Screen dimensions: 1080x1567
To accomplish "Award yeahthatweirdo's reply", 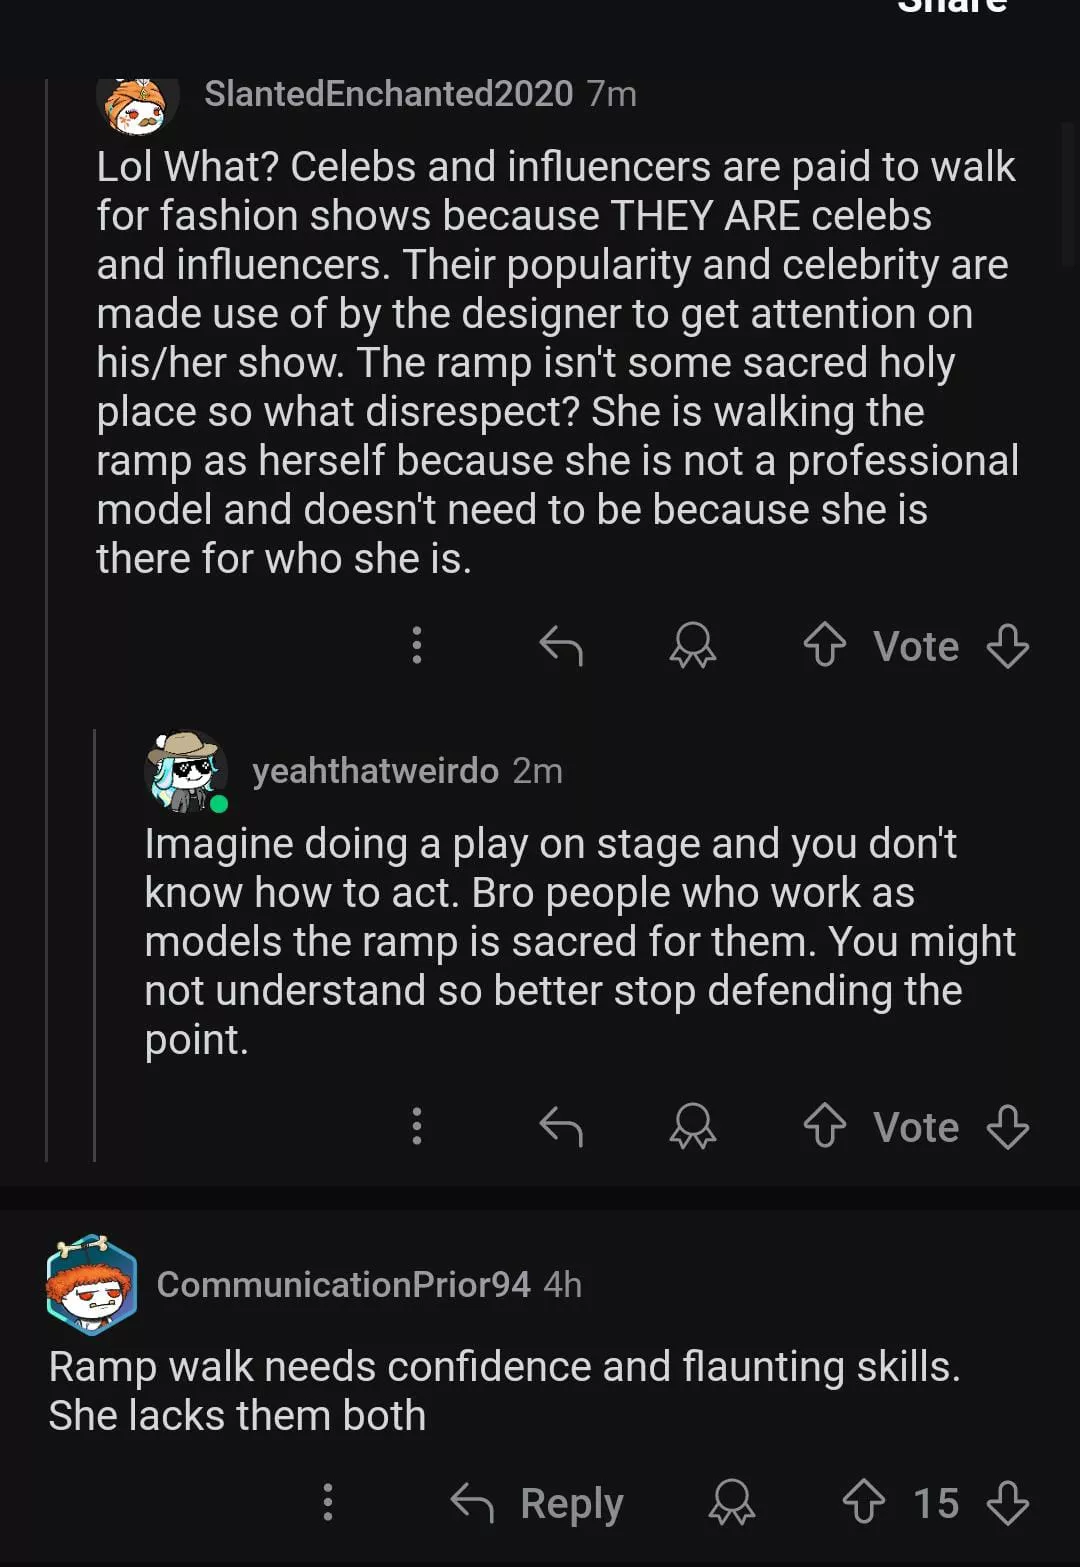I will point(692,1127).
